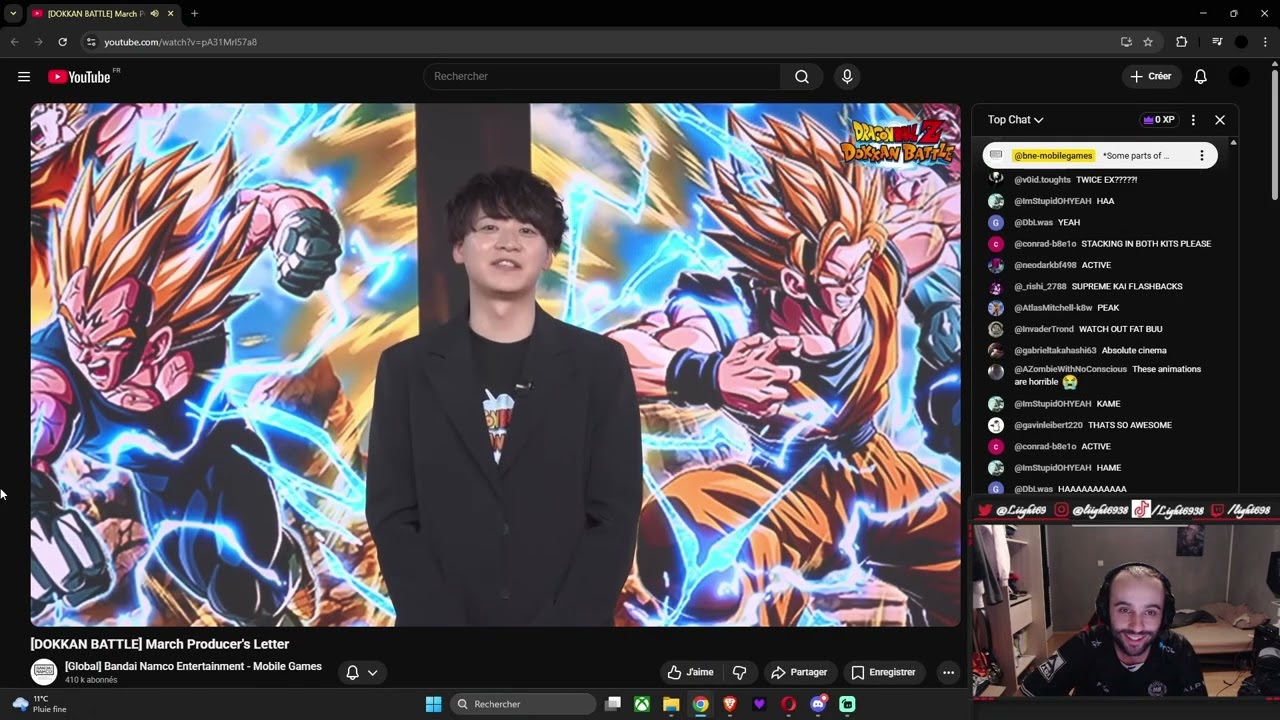Image resolution: width=1280 pixels, height=720 pixels.
Task: Open Chrome three-dot menu
Action: pos(1265,42)
